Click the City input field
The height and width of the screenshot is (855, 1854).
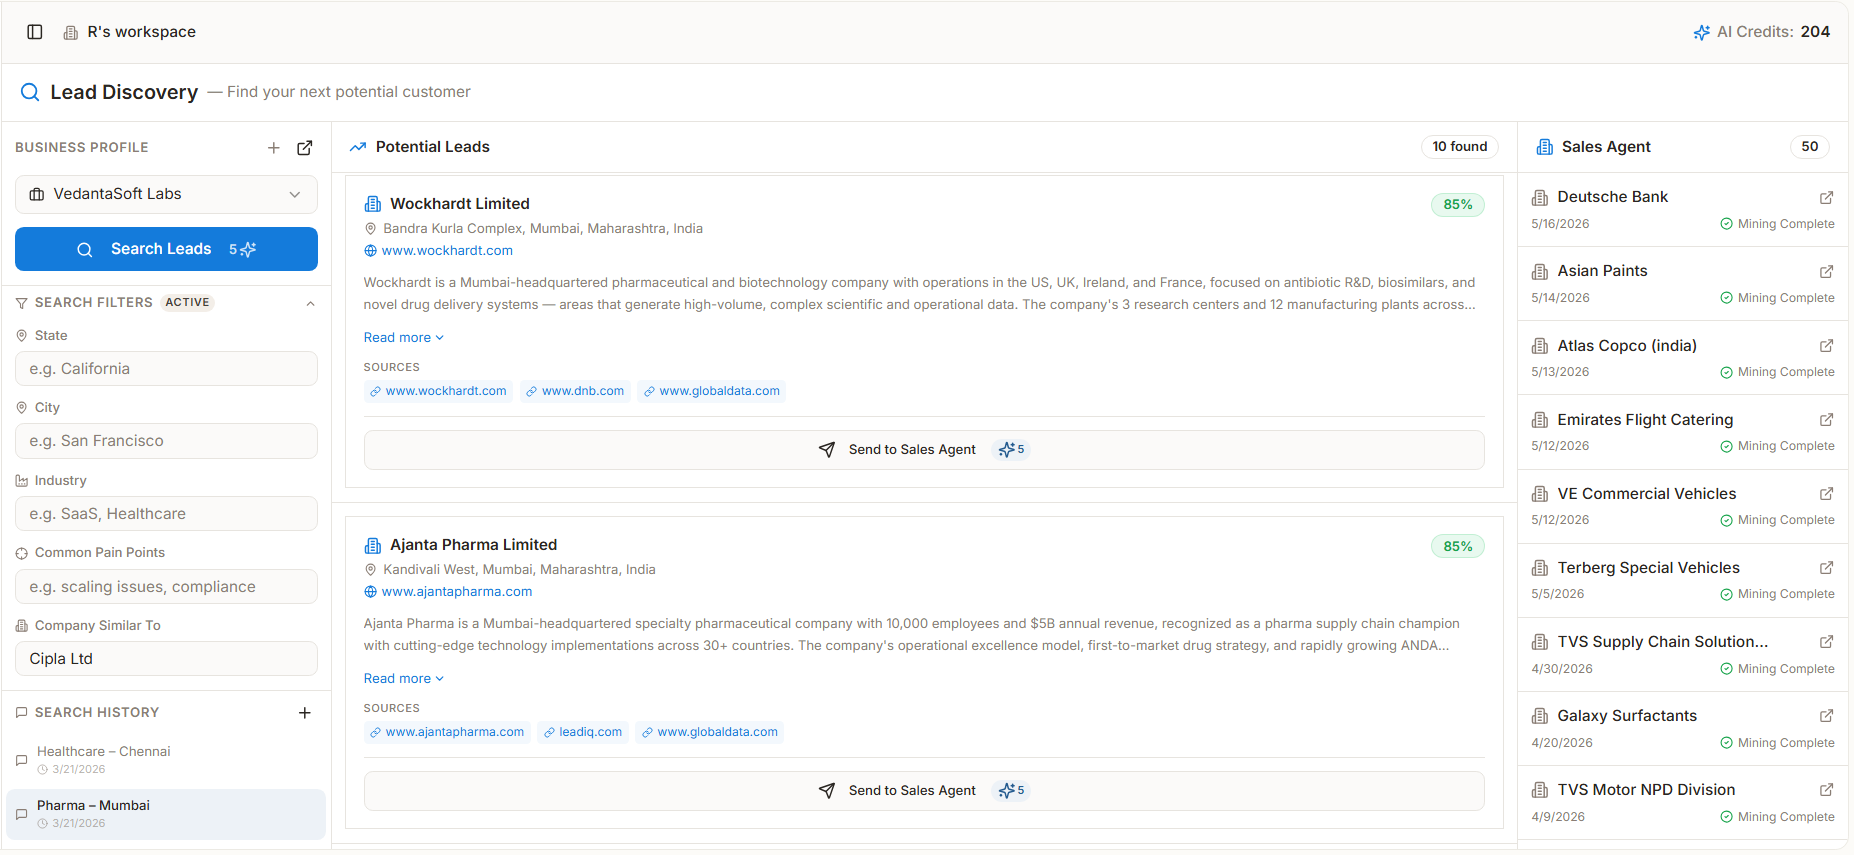(166, 441)
